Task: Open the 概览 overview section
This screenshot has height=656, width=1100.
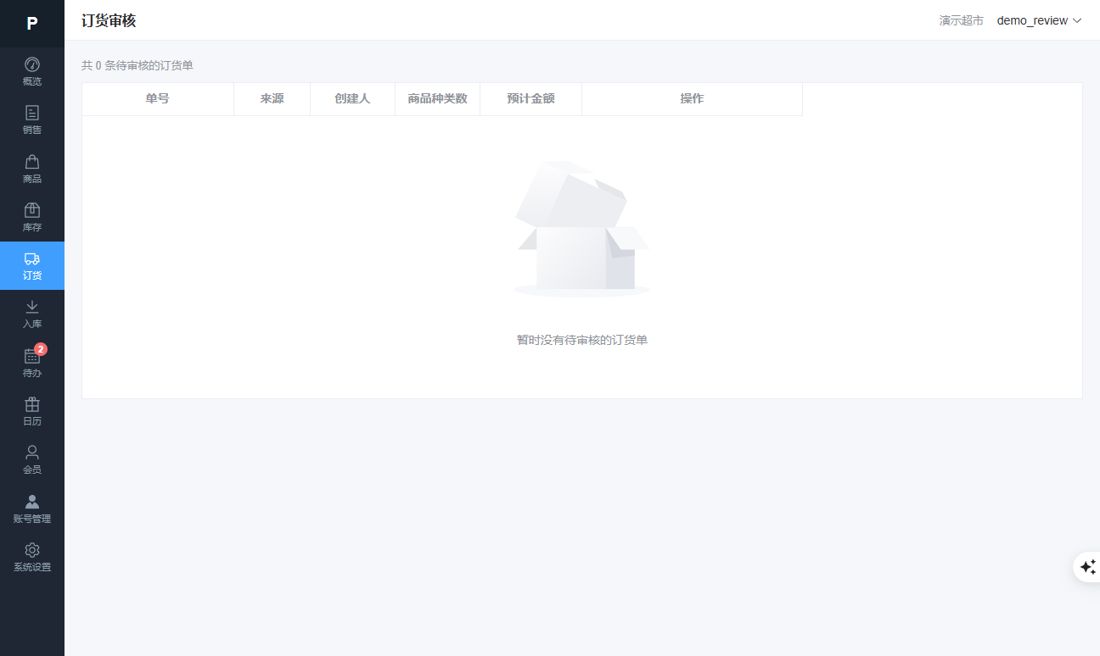Action: pyautogui.click(x=32, y=72)
